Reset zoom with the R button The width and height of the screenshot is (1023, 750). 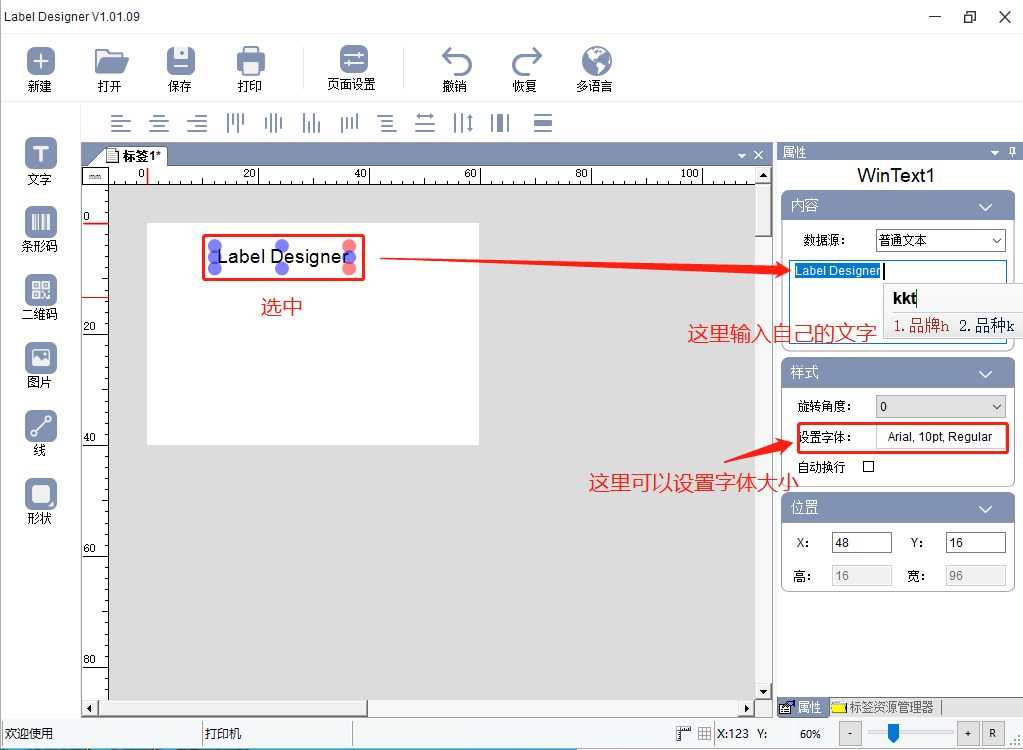pos(992,734)
